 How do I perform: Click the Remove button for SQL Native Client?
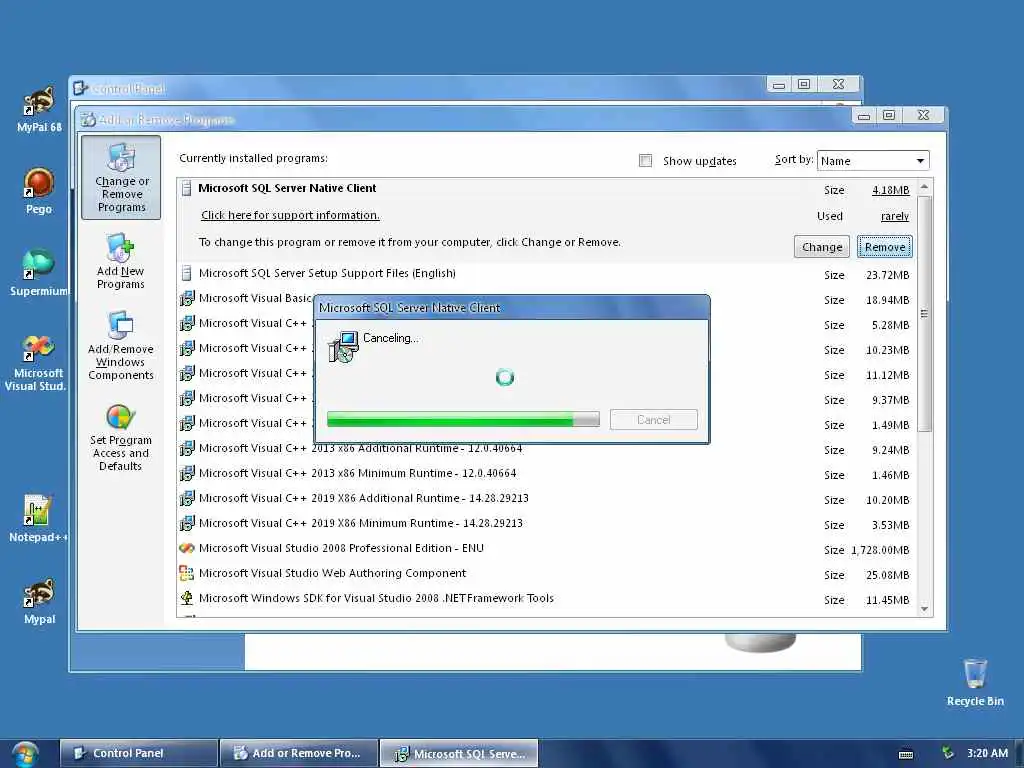tap(885, 247)
